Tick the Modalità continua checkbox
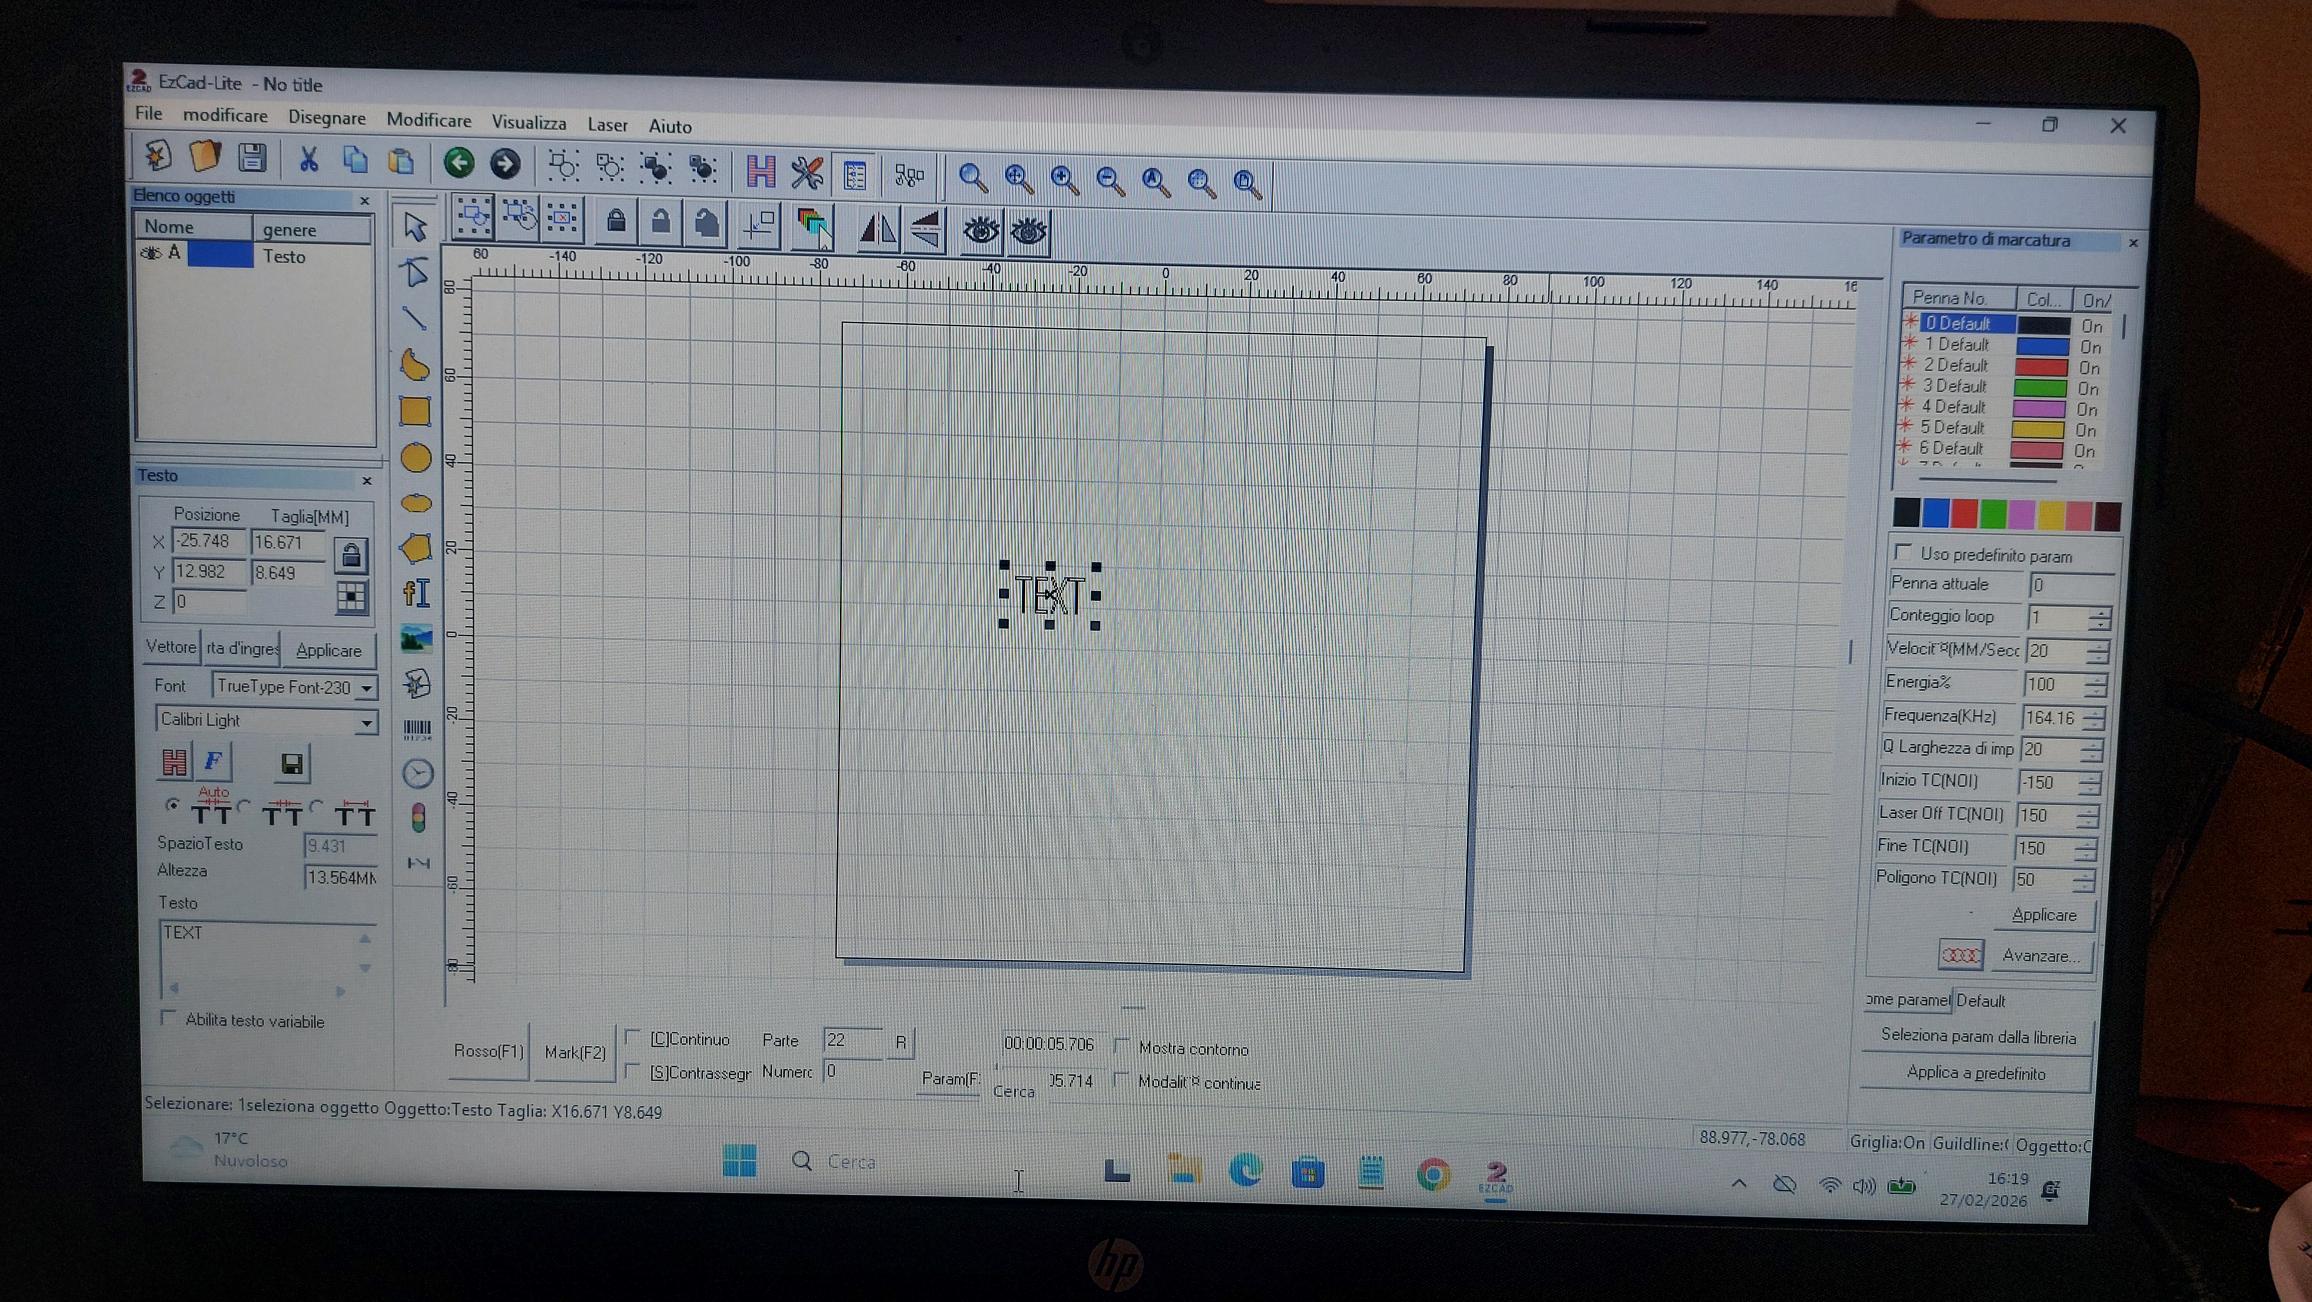2312x1302 pixels. coord(1121,1080)
